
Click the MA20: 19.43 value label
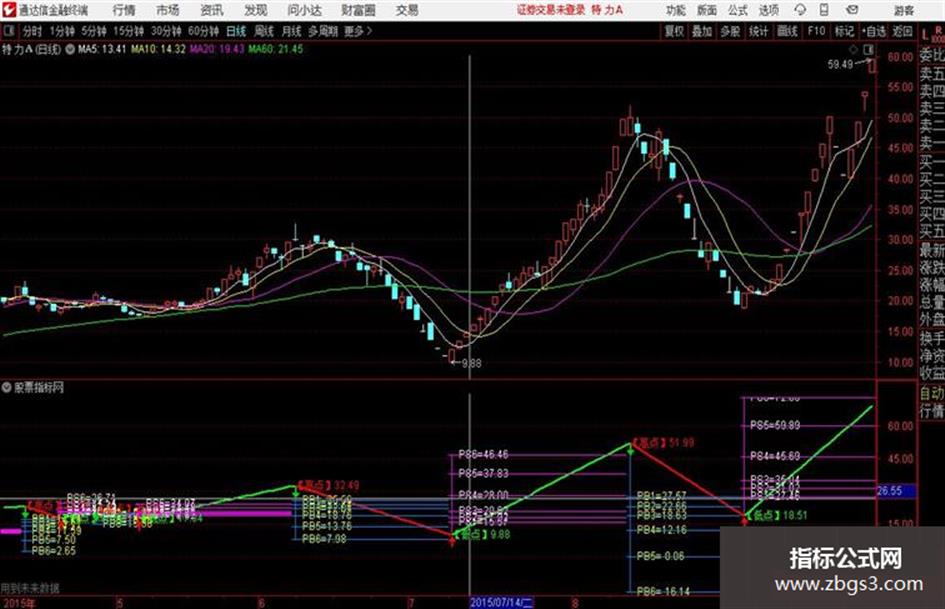(x=216, y=49)
